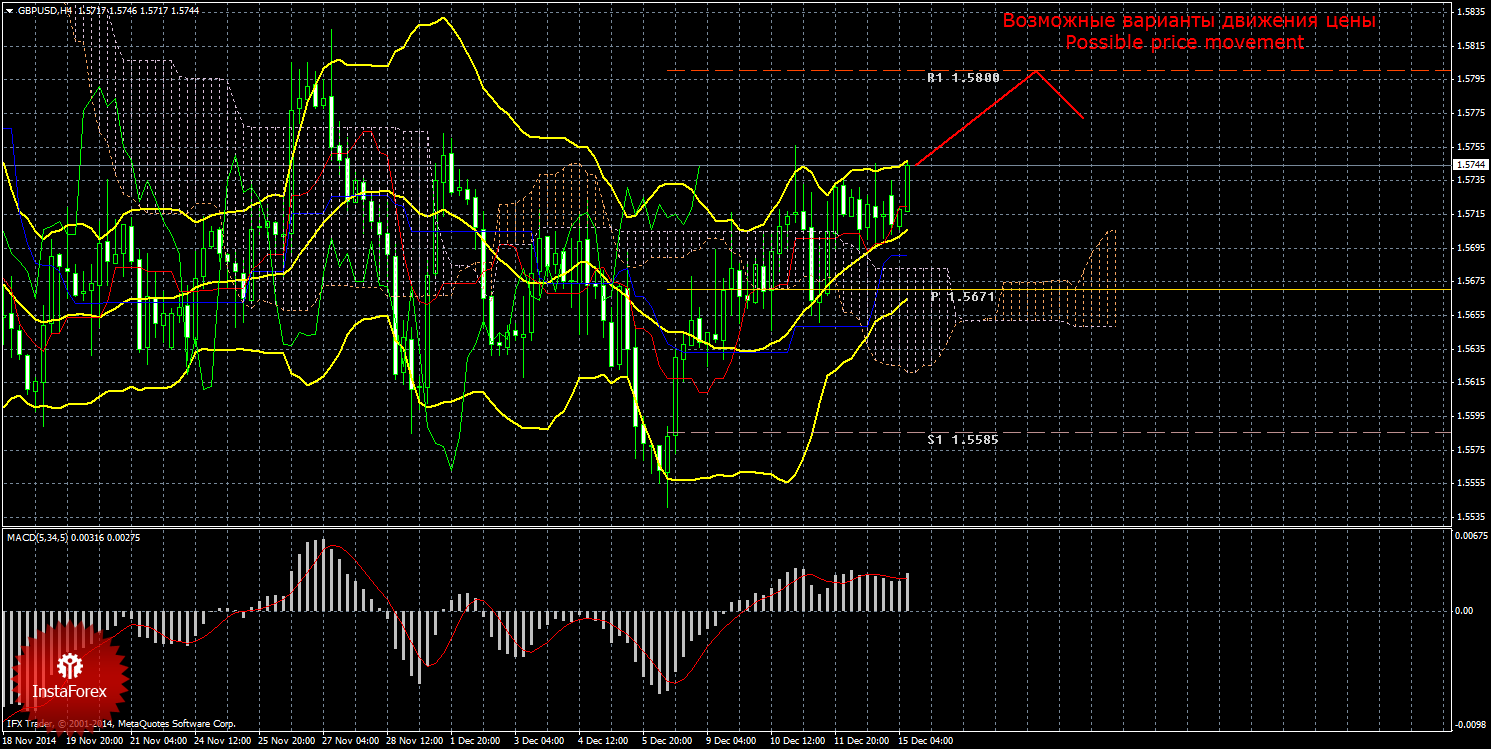Click the highlighted 1.5744 current price tag on the axis
The width and height of the screenshot is (1491, 749).
click(x=1472, y=164)
